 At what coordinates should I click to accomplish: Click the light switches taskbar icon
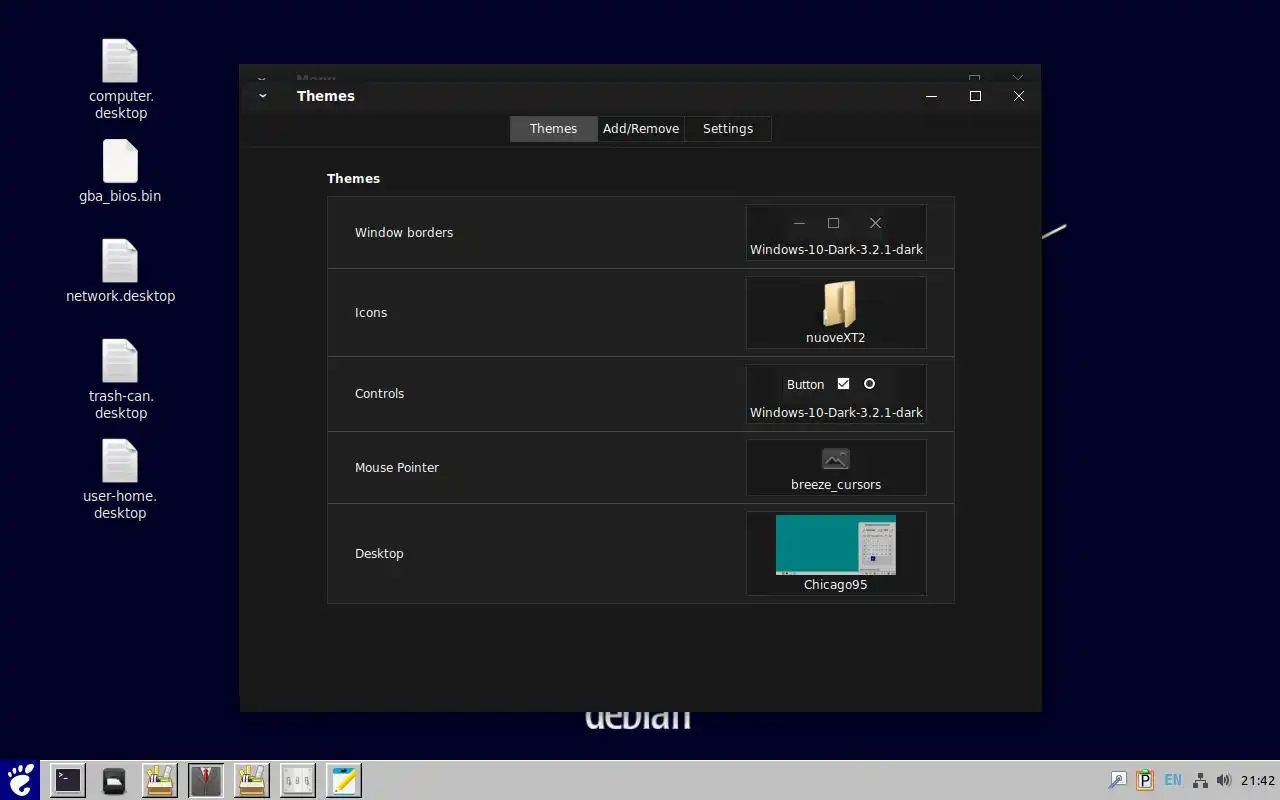click(x=298, y=780)
